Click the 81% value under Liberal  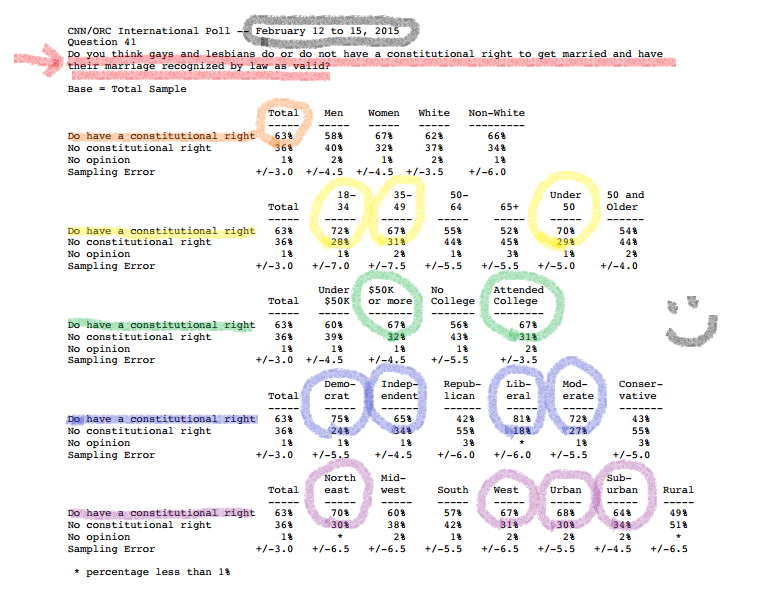[522, 419]
